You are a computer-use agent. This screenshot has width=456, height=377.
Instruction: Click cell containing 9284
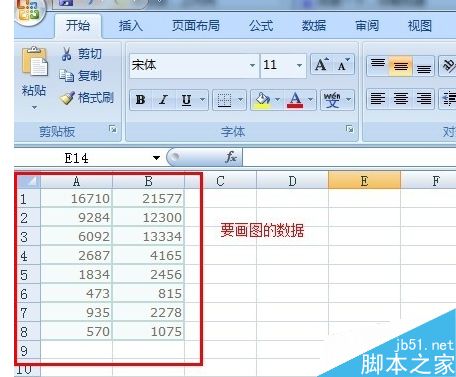point(76,218)
